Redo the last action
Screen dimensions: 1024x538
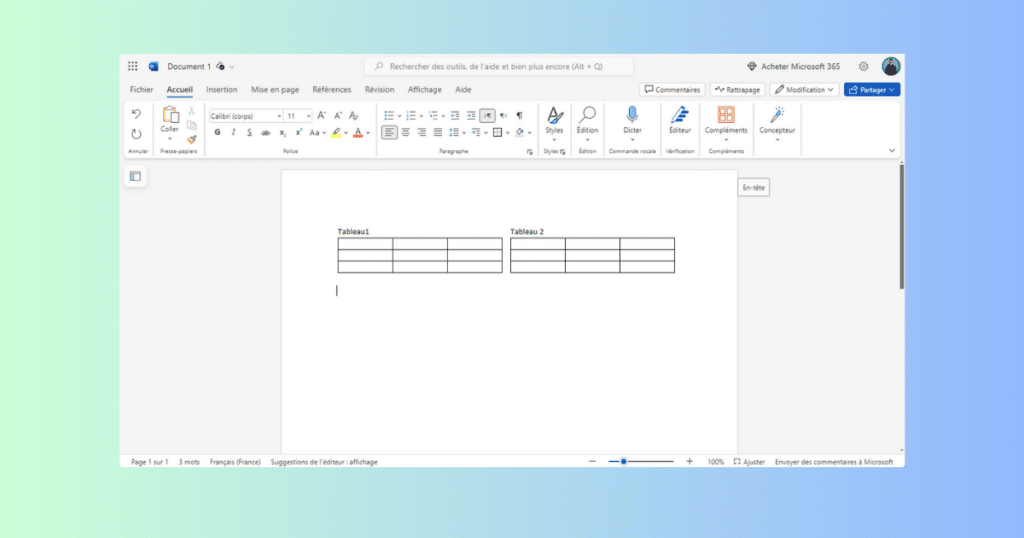(x=136, y=134)
